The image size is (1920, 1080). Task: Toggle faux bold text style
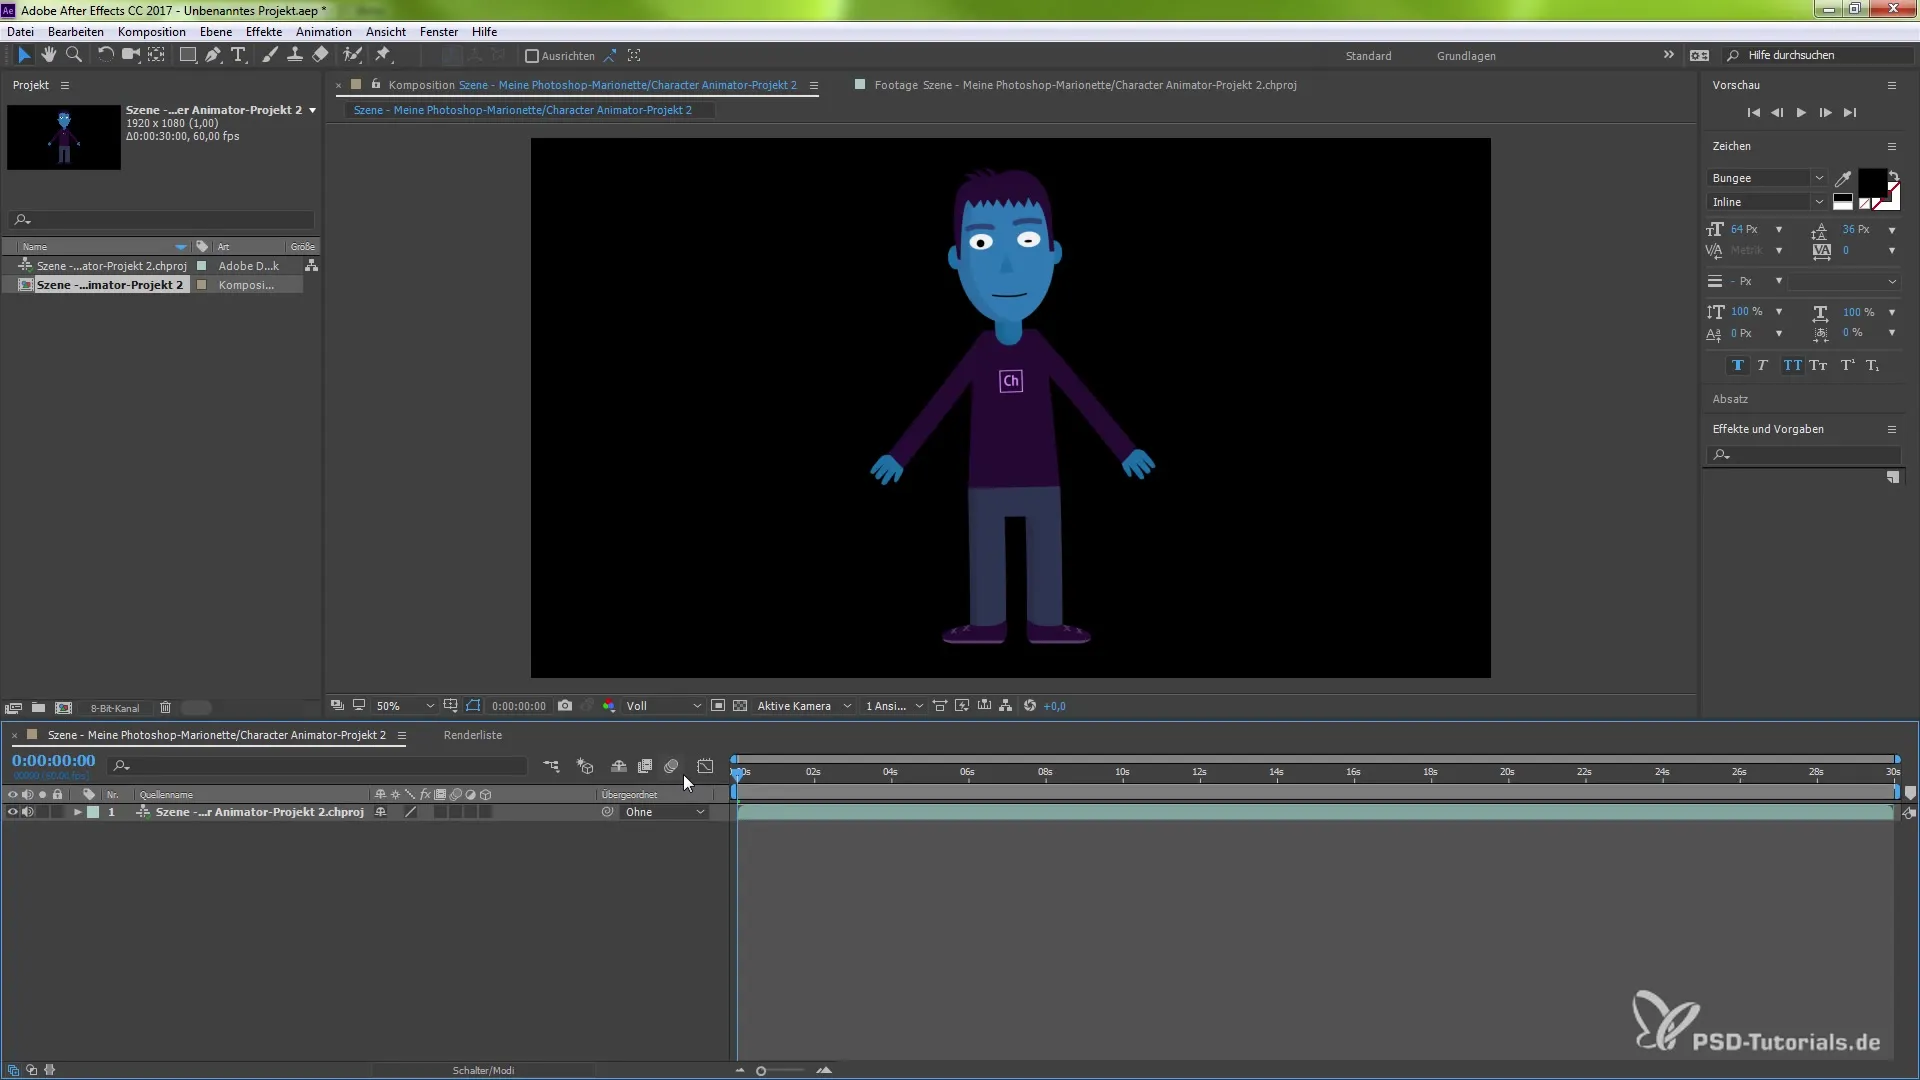1737,366
